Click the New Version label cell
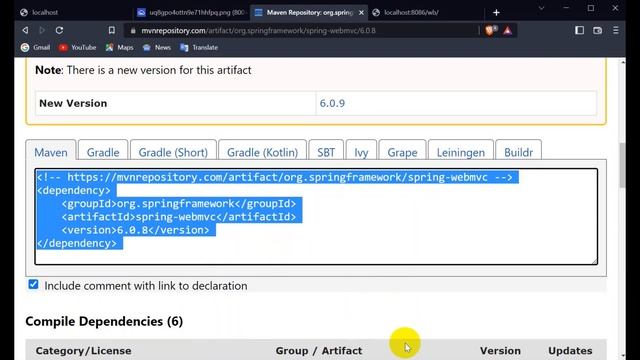 pos(176,103)
